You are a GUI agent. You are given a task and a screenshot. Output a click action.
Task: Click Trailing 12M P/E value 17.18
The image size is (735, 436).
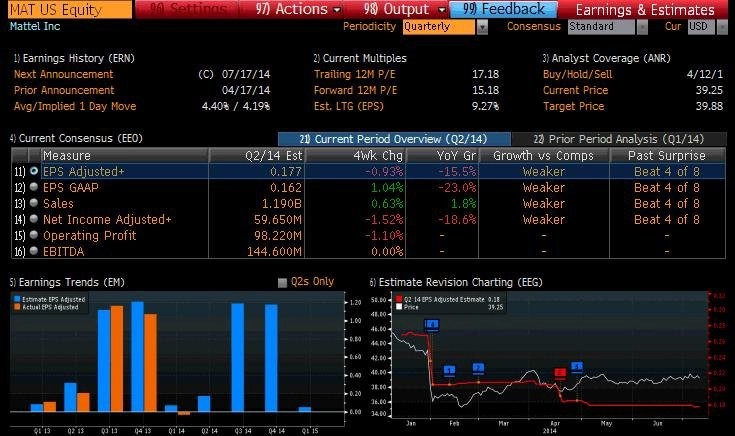click(485, 74)
